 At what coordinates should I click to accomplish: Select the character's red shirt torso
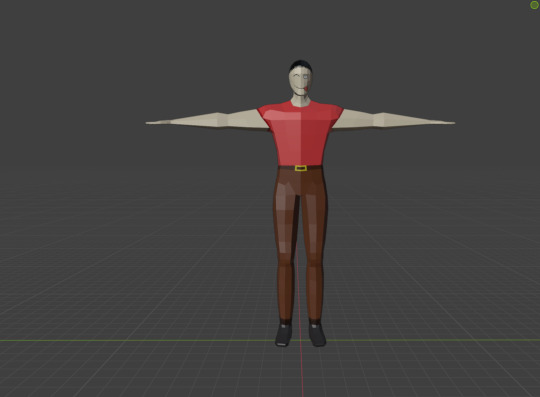point(300,134)
